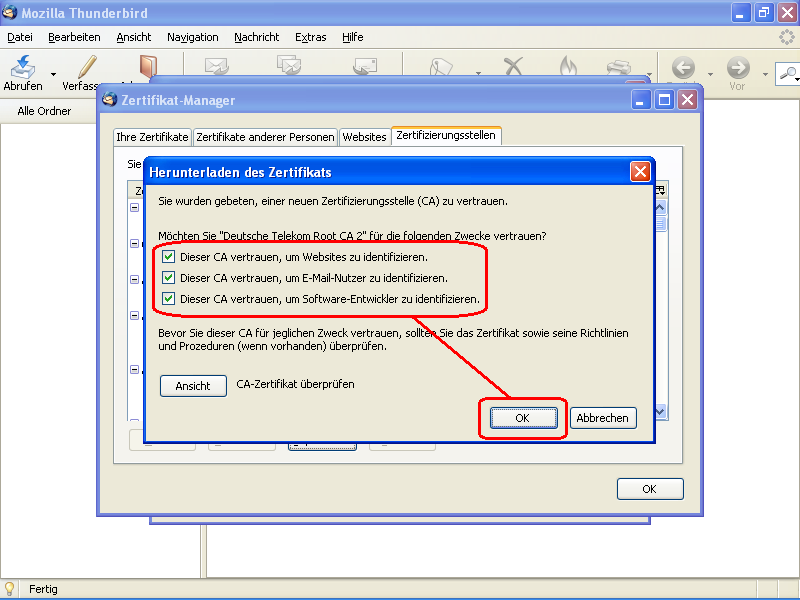Click the print toolbar icon
The height and width of the screenshot is (600, 800).
pos(620,67)
